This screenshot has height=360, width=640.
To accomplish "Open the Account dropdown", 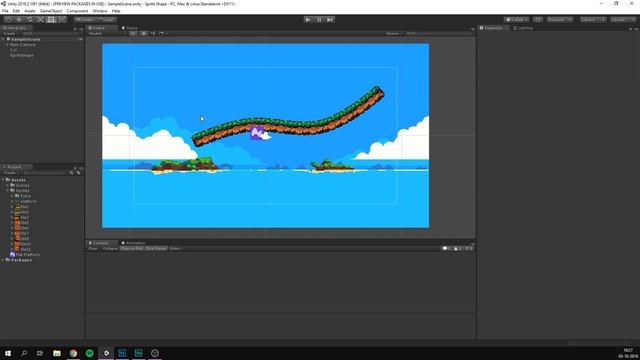I will coord(560,20).
